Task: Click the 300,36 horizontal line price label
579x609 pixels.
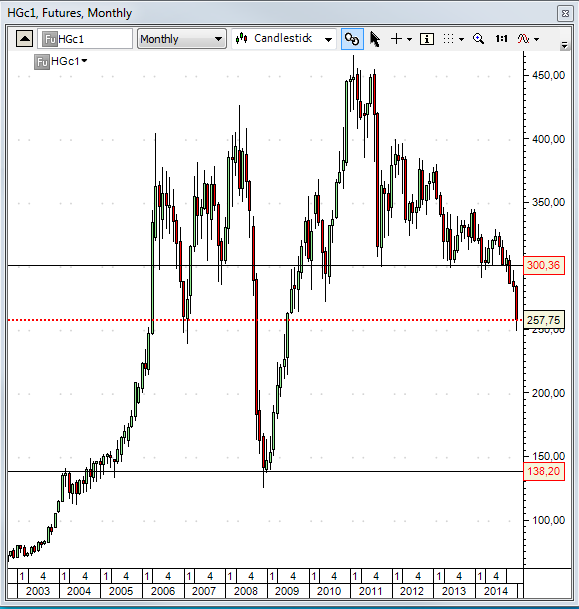Action: pyautogui.click(x=544, y=266)
